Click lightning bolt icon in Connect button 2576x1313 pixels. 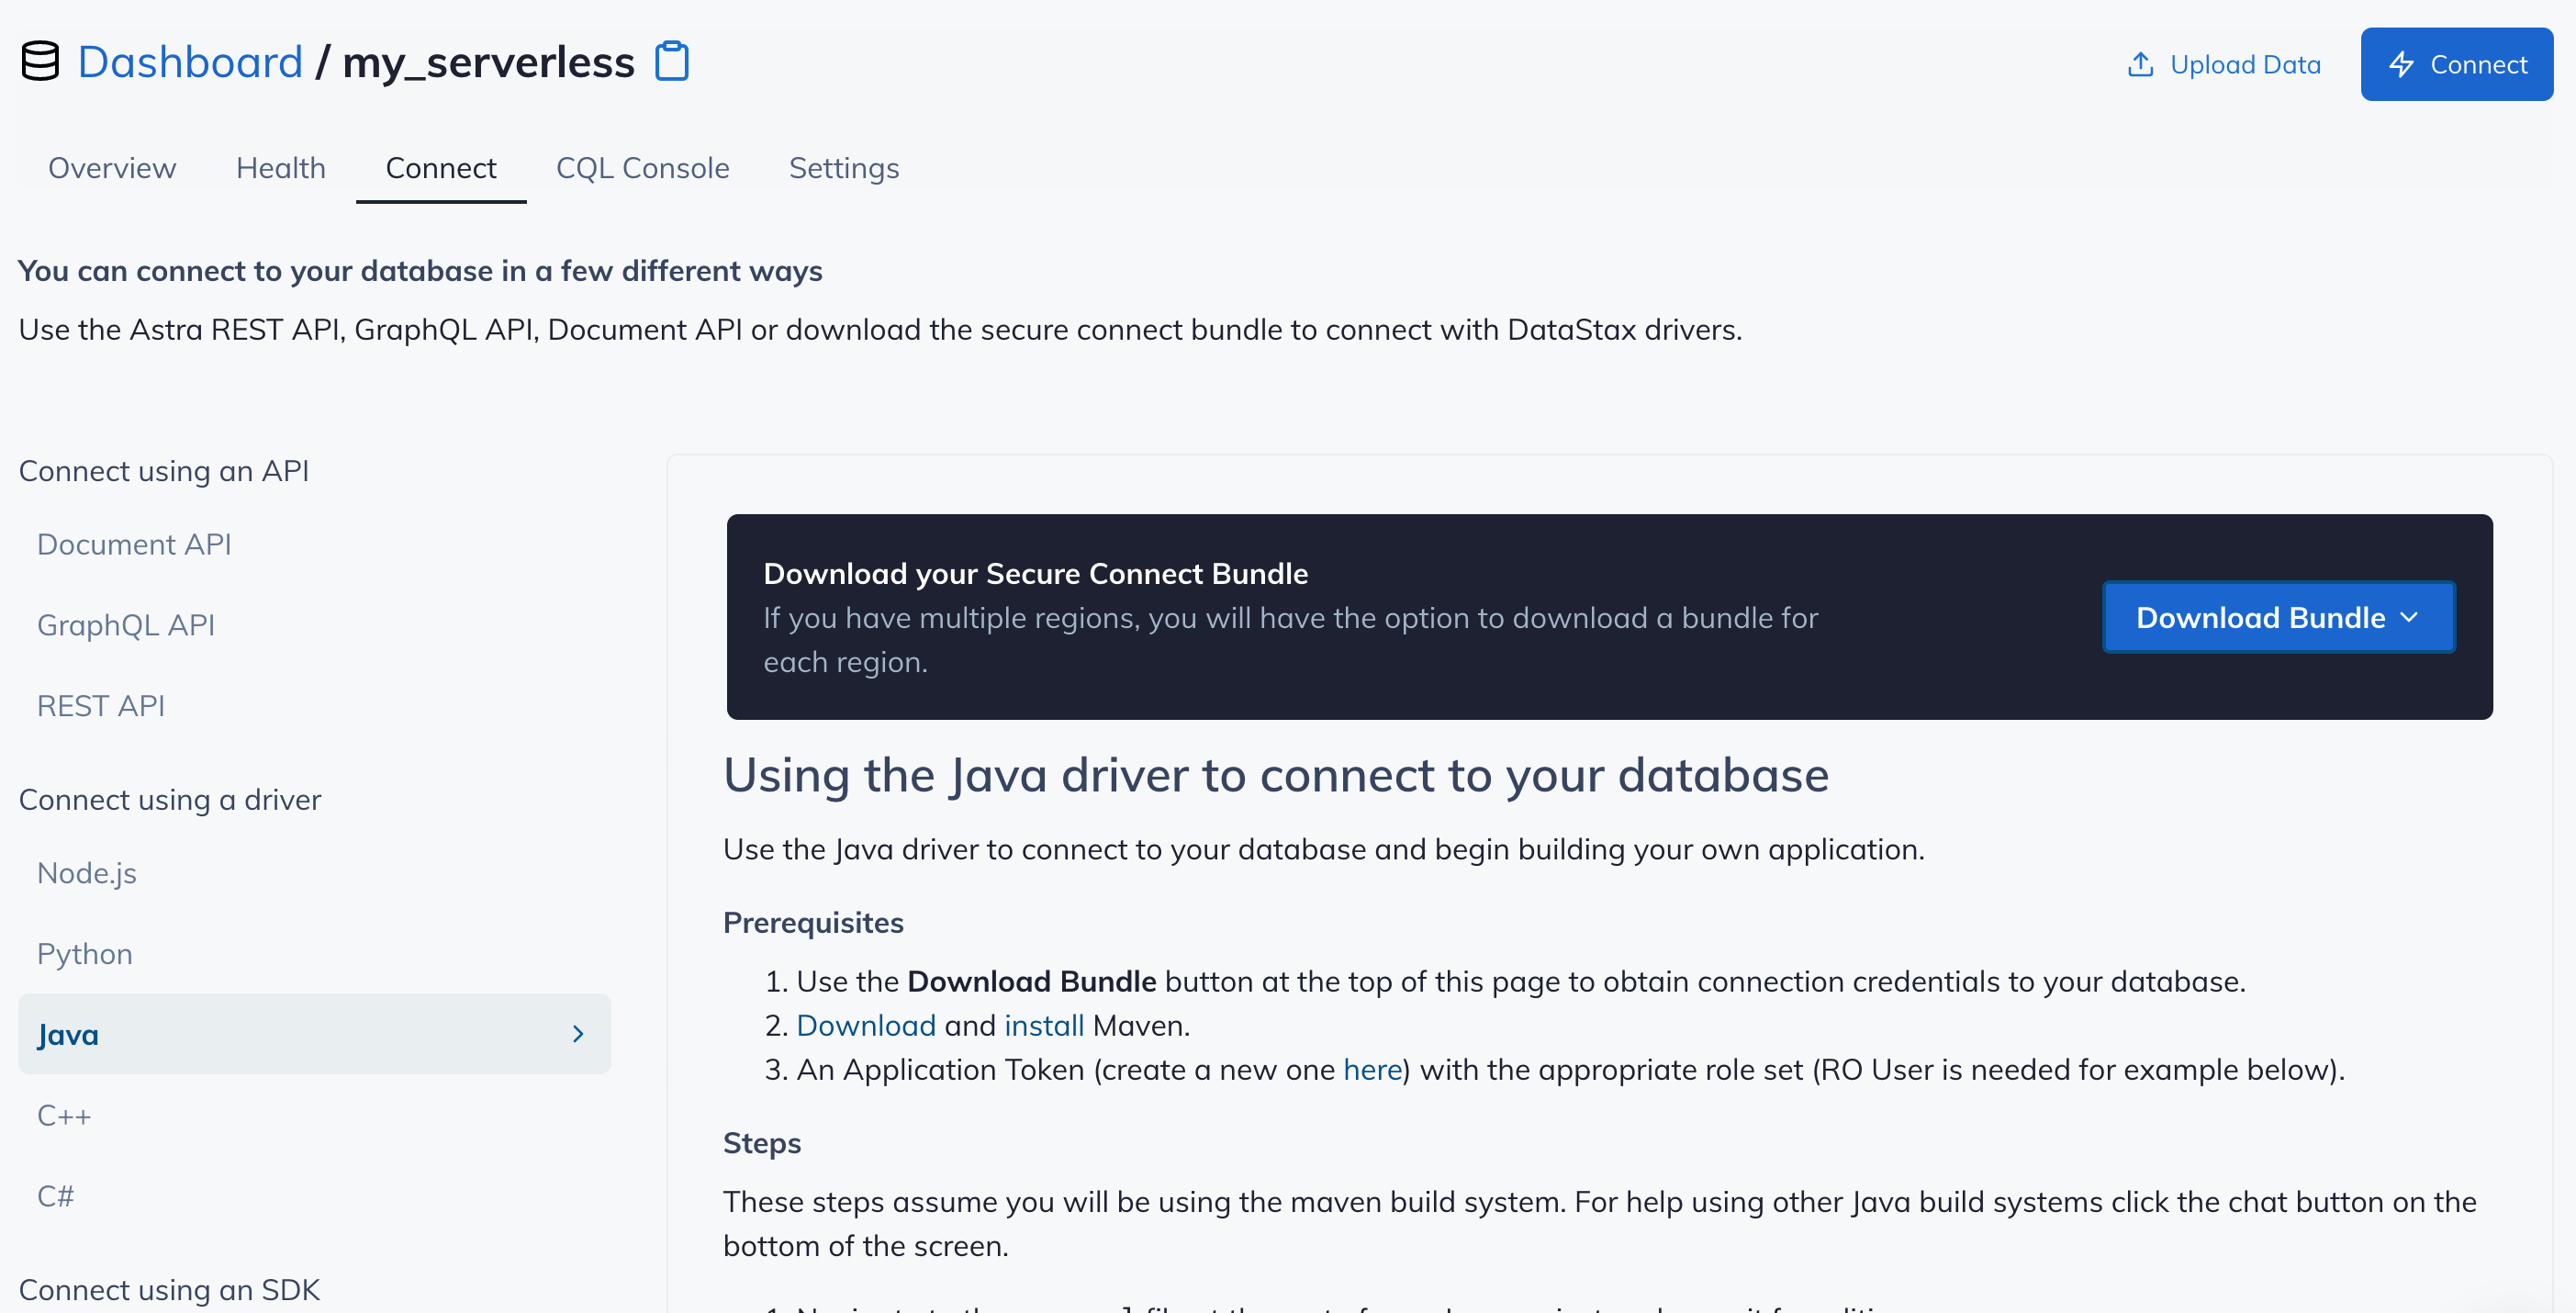pos(2401,65)
